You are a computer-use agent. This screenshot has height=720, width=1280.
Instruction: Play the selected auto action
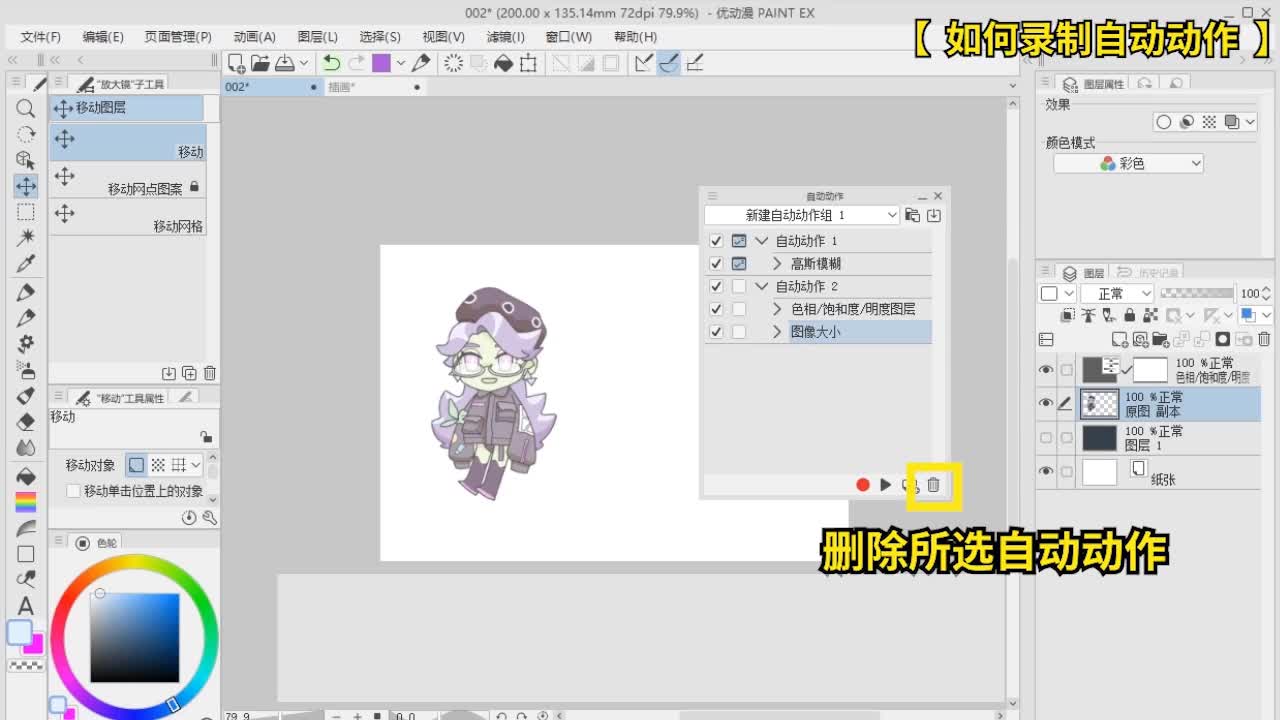point(885,485)
